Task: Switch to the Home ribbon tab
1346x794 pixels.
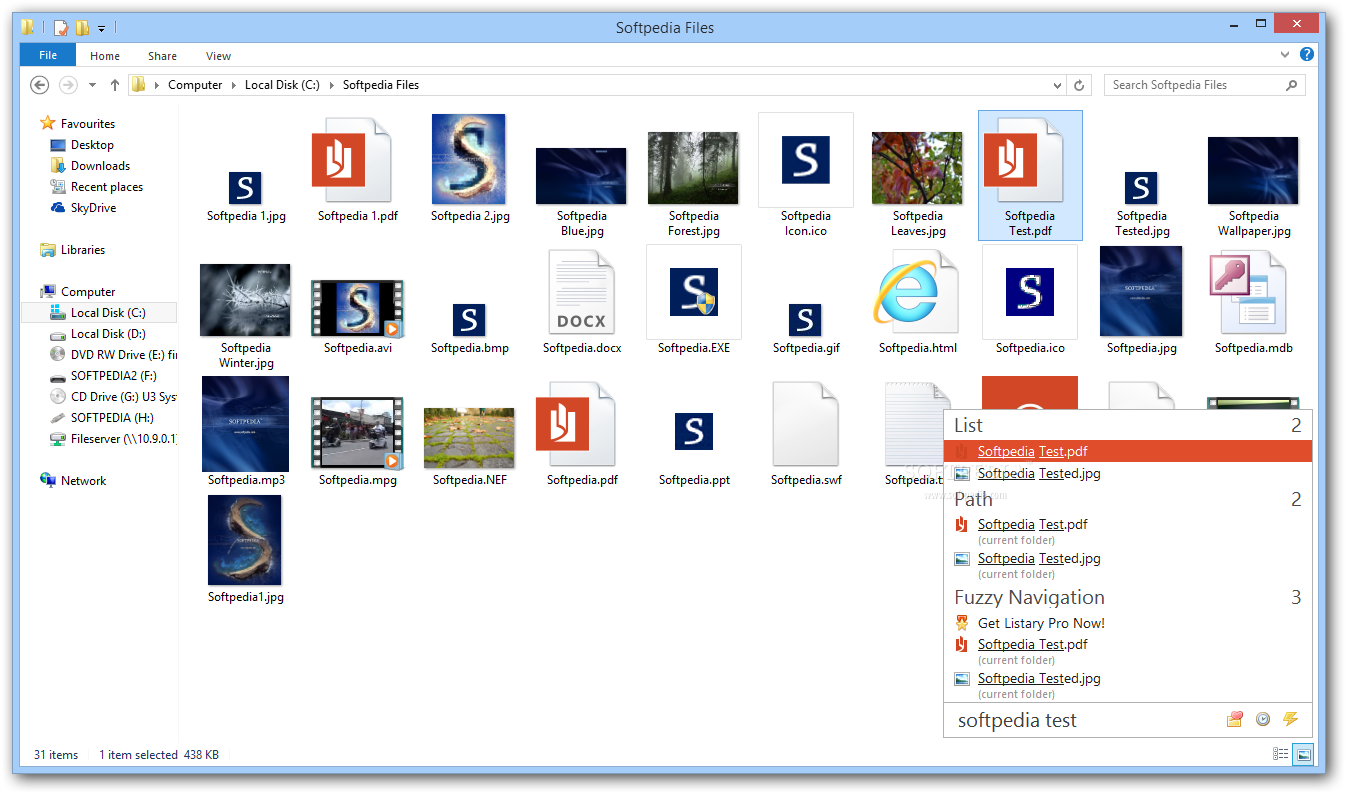Action: click(105, 56)
